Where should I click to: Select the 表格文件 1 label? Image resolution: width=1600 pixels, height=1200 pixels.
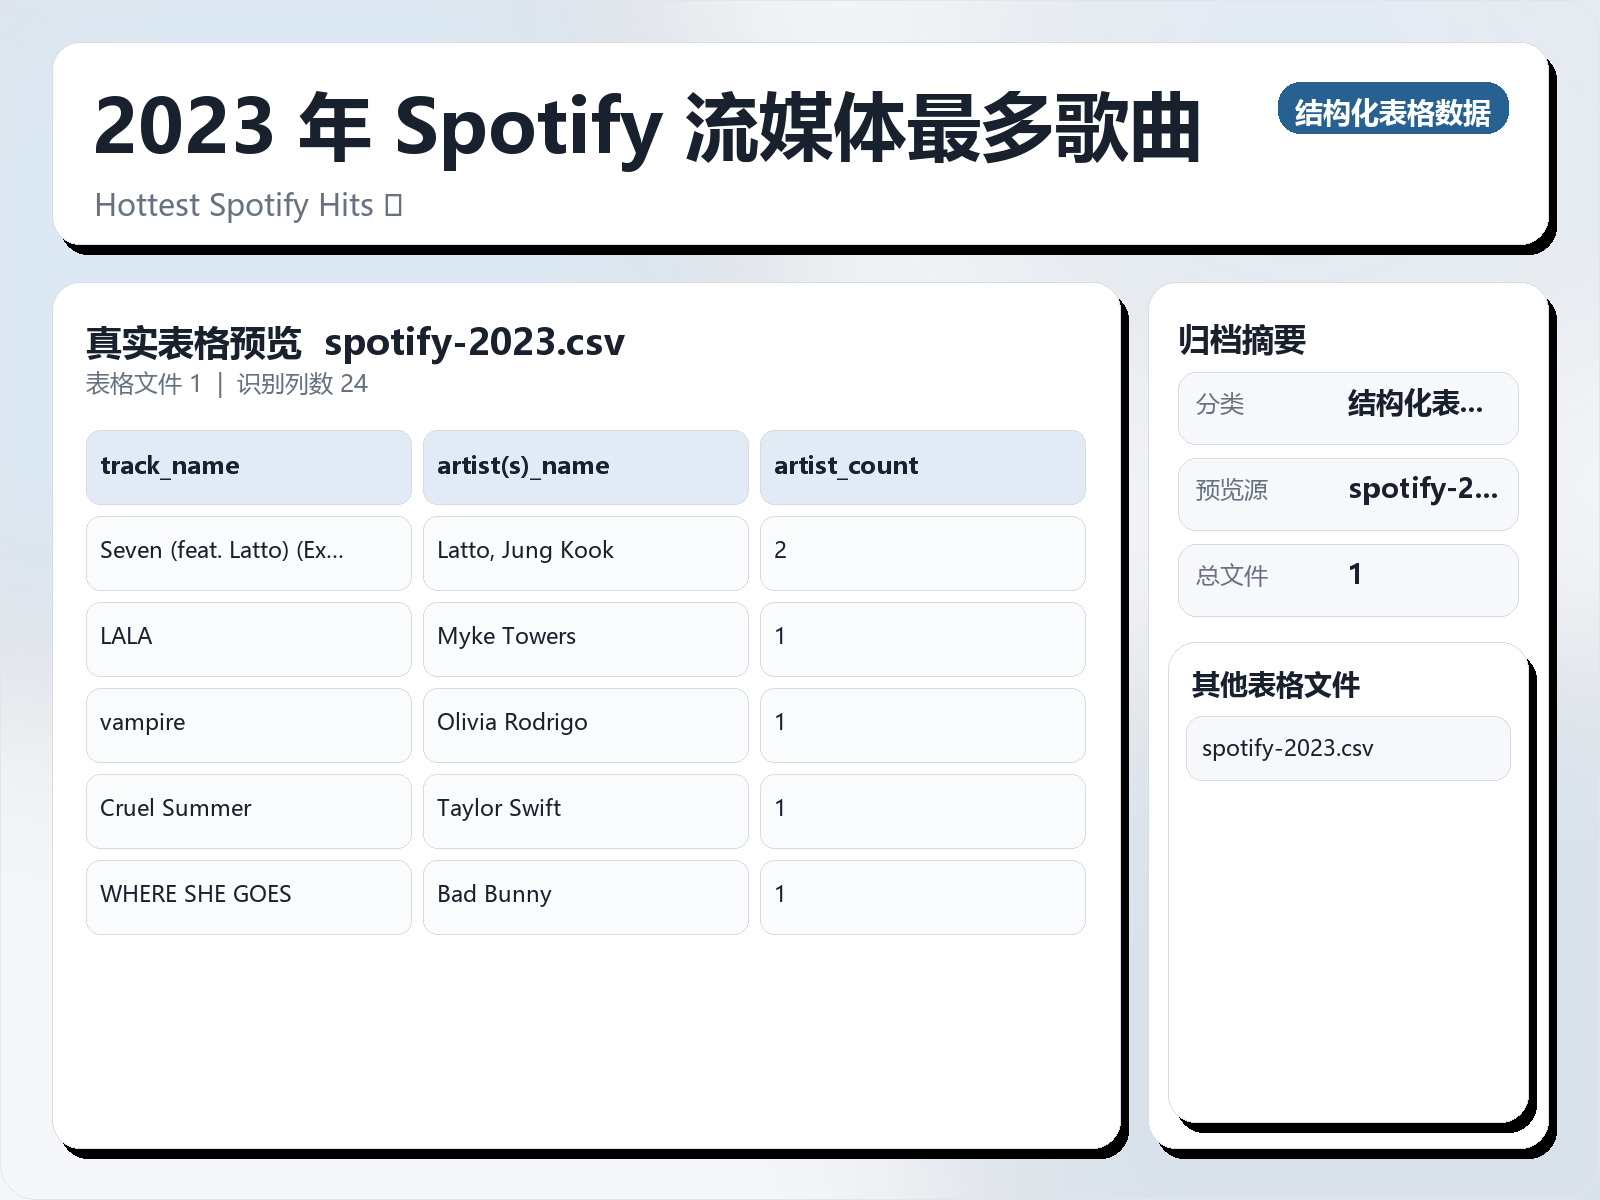[x=143, y=383]
